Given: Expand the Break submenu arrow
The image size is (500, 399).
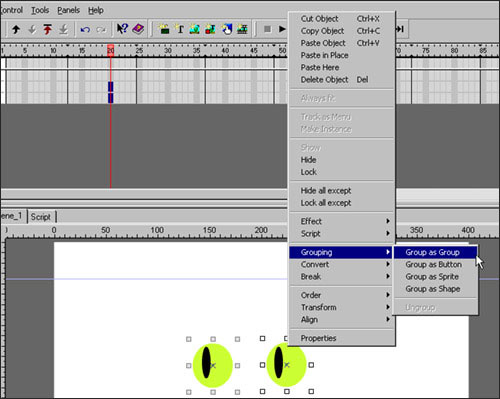Looking at the screenshot, I should pos(388,276).
